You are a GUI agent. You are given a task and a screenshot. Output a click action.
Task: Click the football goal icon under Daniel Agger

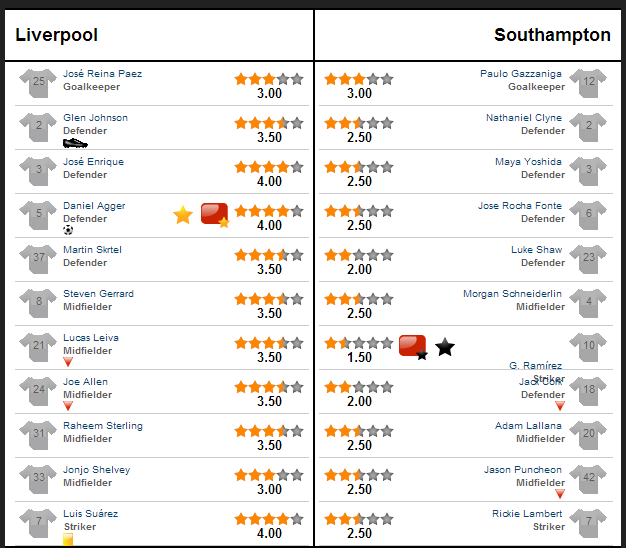[x=68, y=230]
